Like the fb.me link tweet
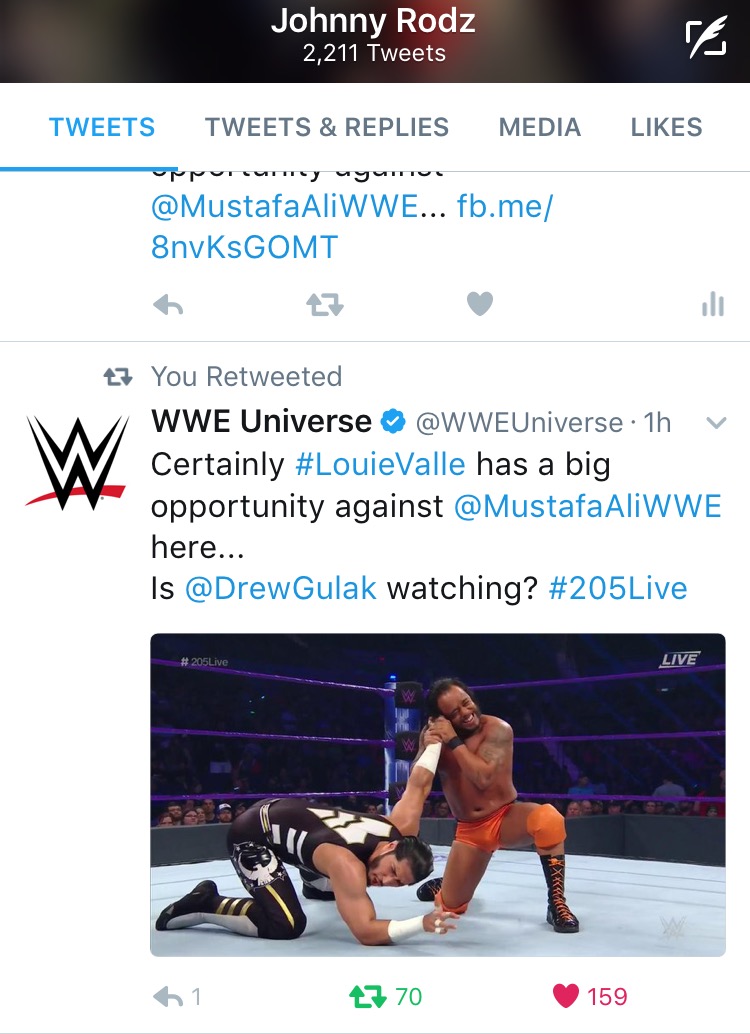The height and width of the screenshot is (1034, 750). [x=480, y=304]
